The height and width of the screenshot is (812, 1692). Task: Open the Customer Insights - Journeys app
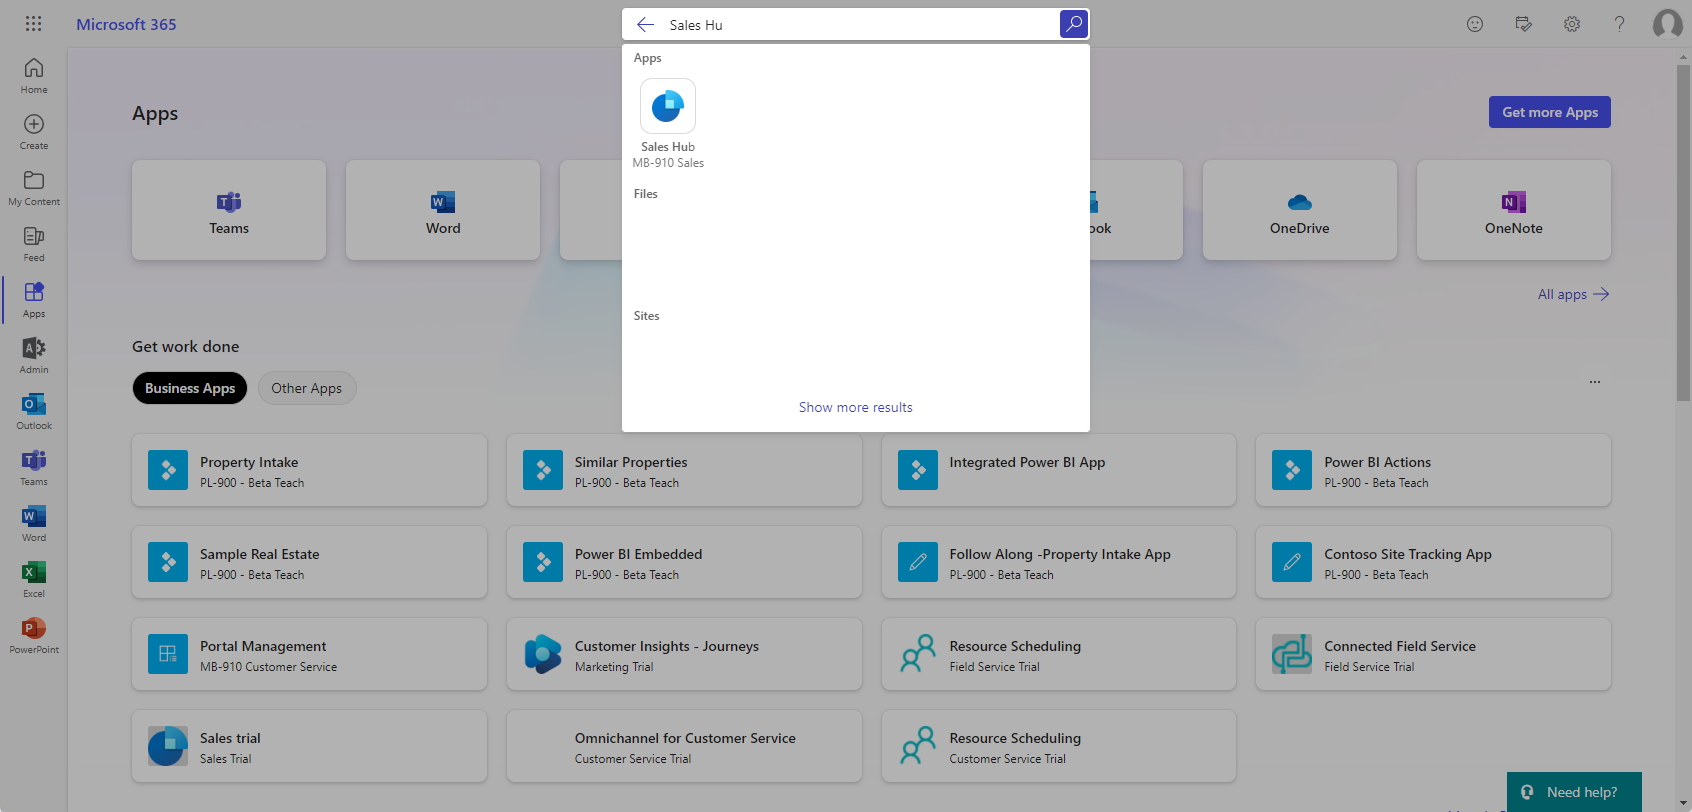coord(684,654)
